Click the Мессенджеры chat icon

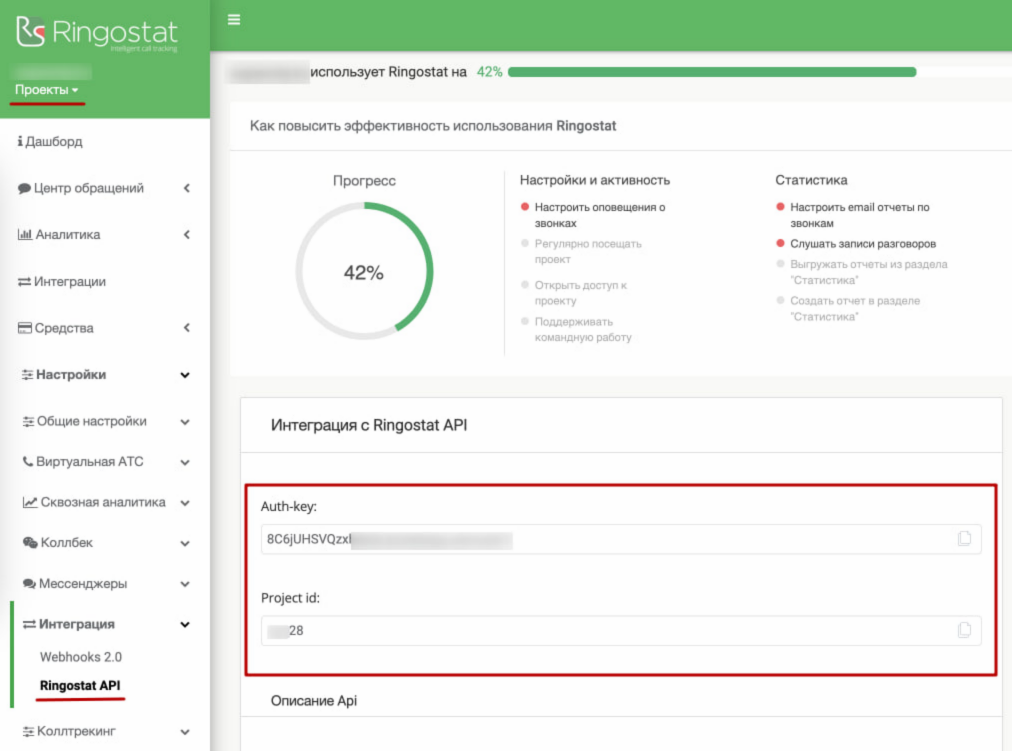(x=29, y=584)
